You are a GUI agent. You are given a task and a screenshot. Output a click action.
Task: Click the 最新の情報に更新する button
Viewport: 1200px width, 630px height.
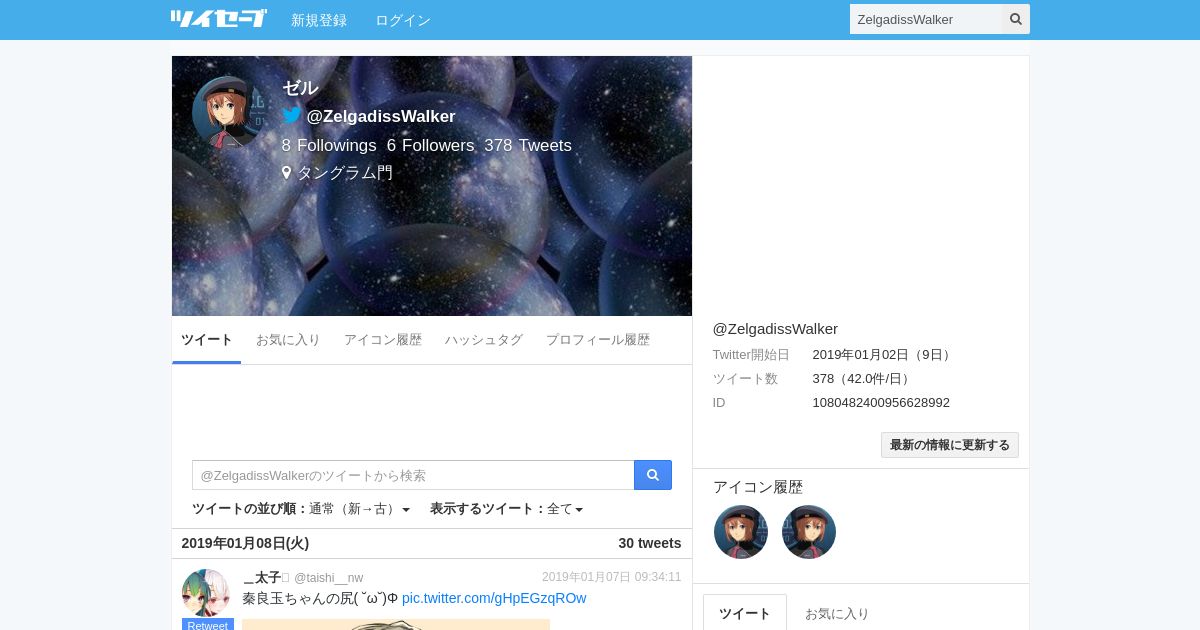tap(950, 445)
